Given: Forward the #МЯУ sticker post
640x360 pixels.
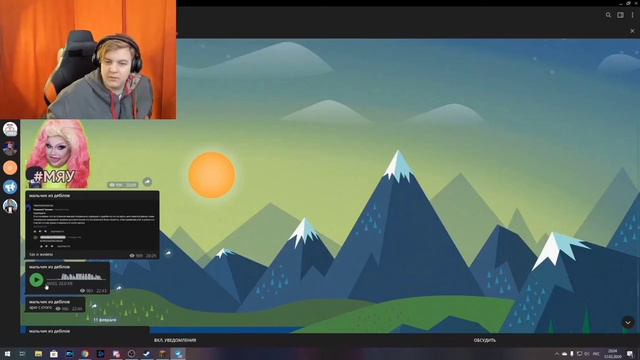Looking at the screenshot, I should pyautogui.click(x=147, y=181).
